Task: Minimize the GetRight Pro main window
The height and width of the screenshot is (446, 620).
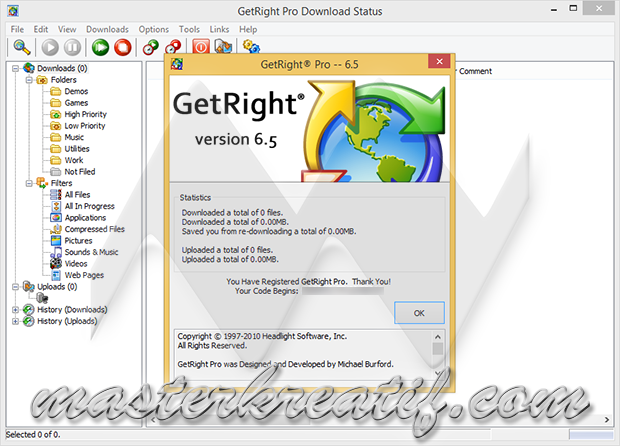Action: click(x=554, y=9)
